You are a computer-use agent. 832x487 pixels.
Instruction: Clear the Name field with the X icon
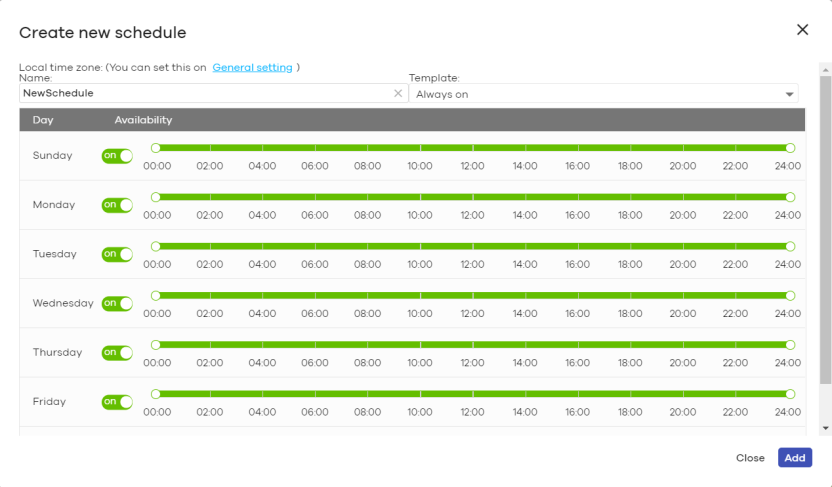pyautogui.click(x=398, y=93)
